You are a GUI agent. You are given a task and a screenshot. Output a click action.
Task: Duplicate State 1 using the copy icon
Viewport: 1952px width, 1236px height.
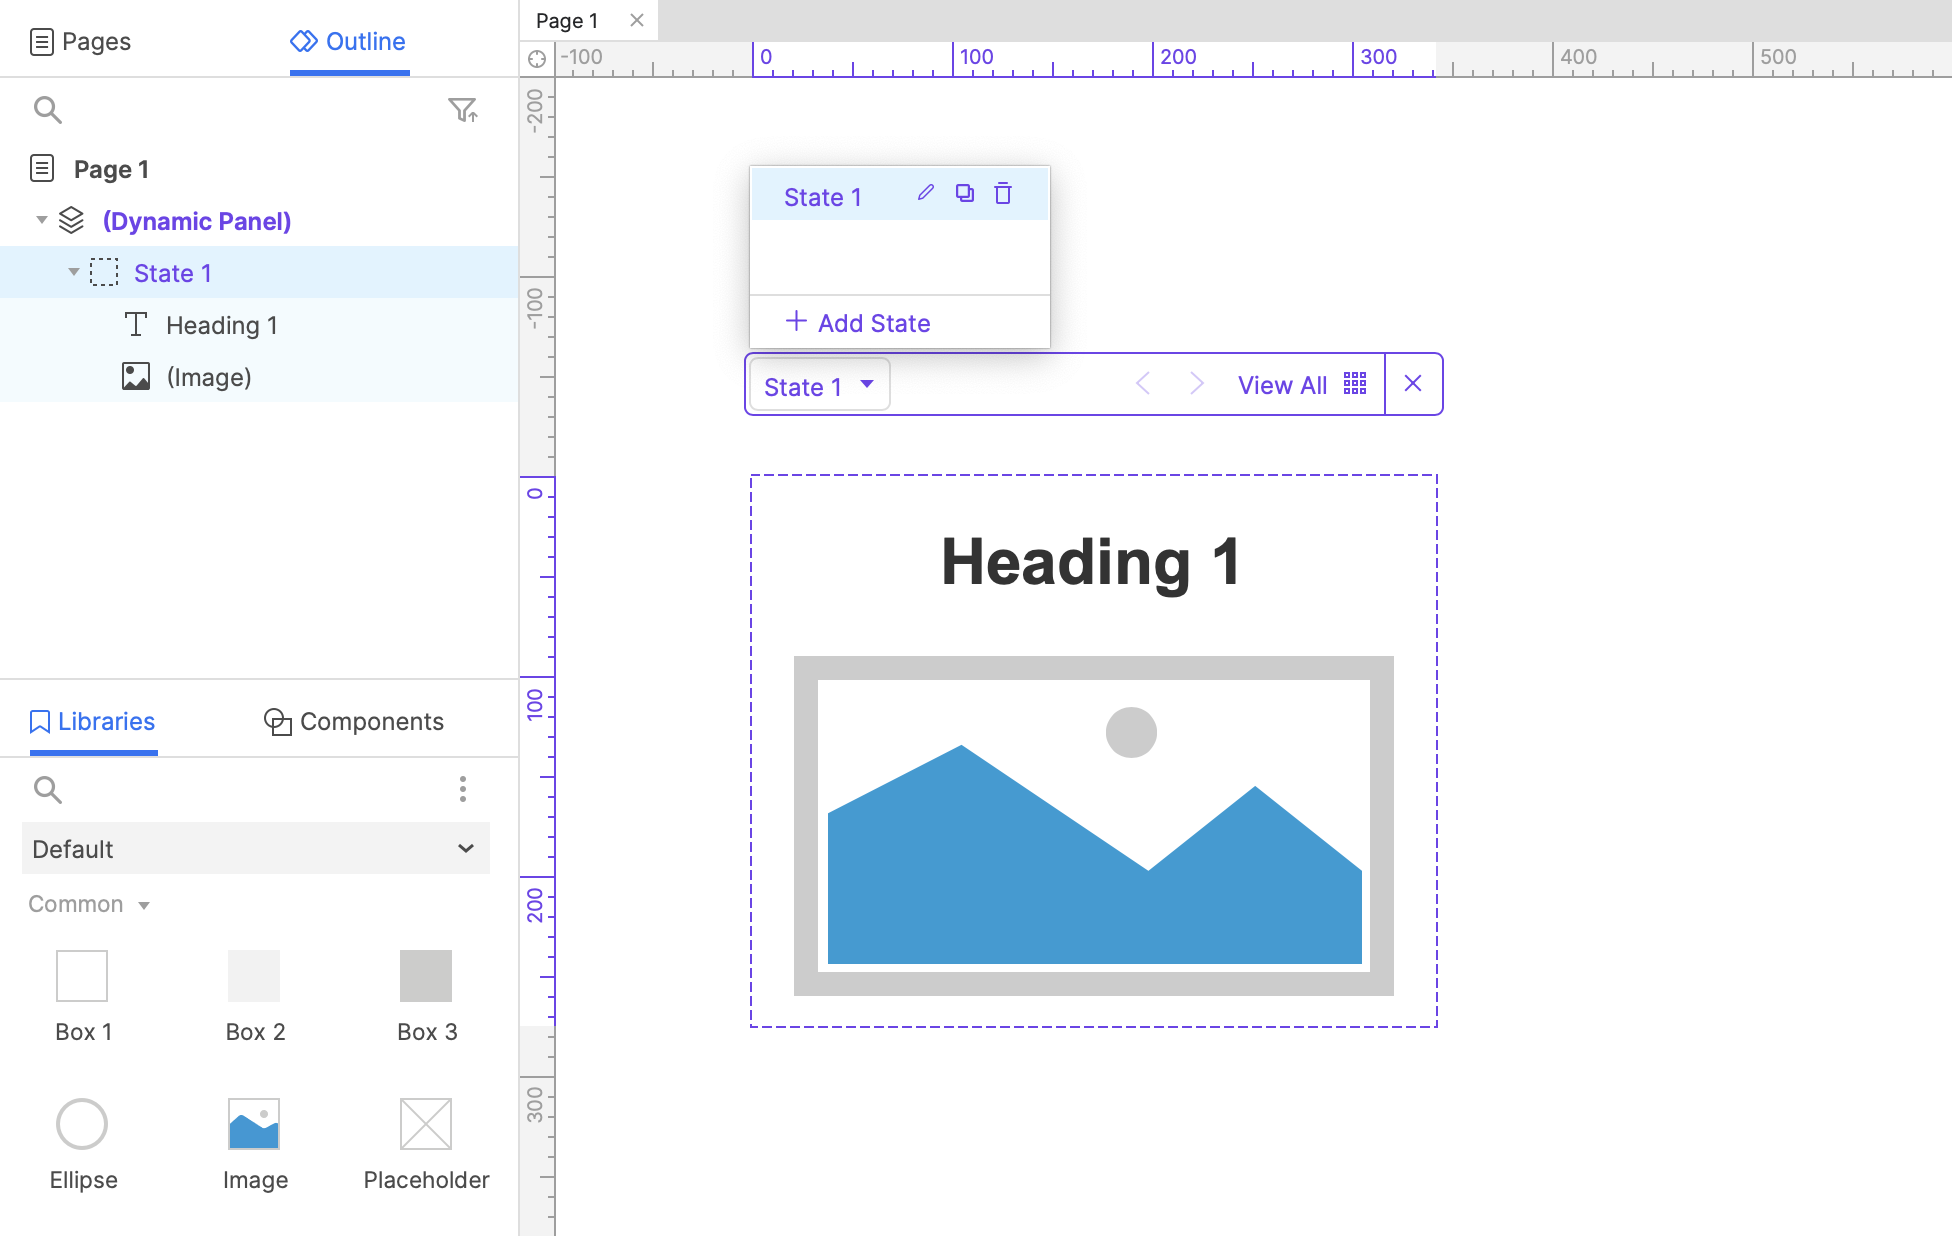(964, 193)
